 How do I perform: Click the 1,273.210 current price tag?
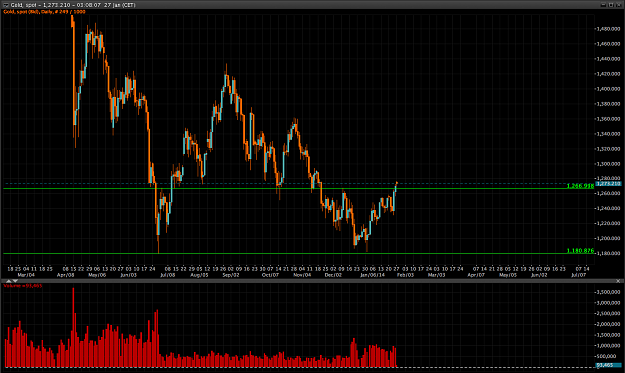(x=608, y=184)
